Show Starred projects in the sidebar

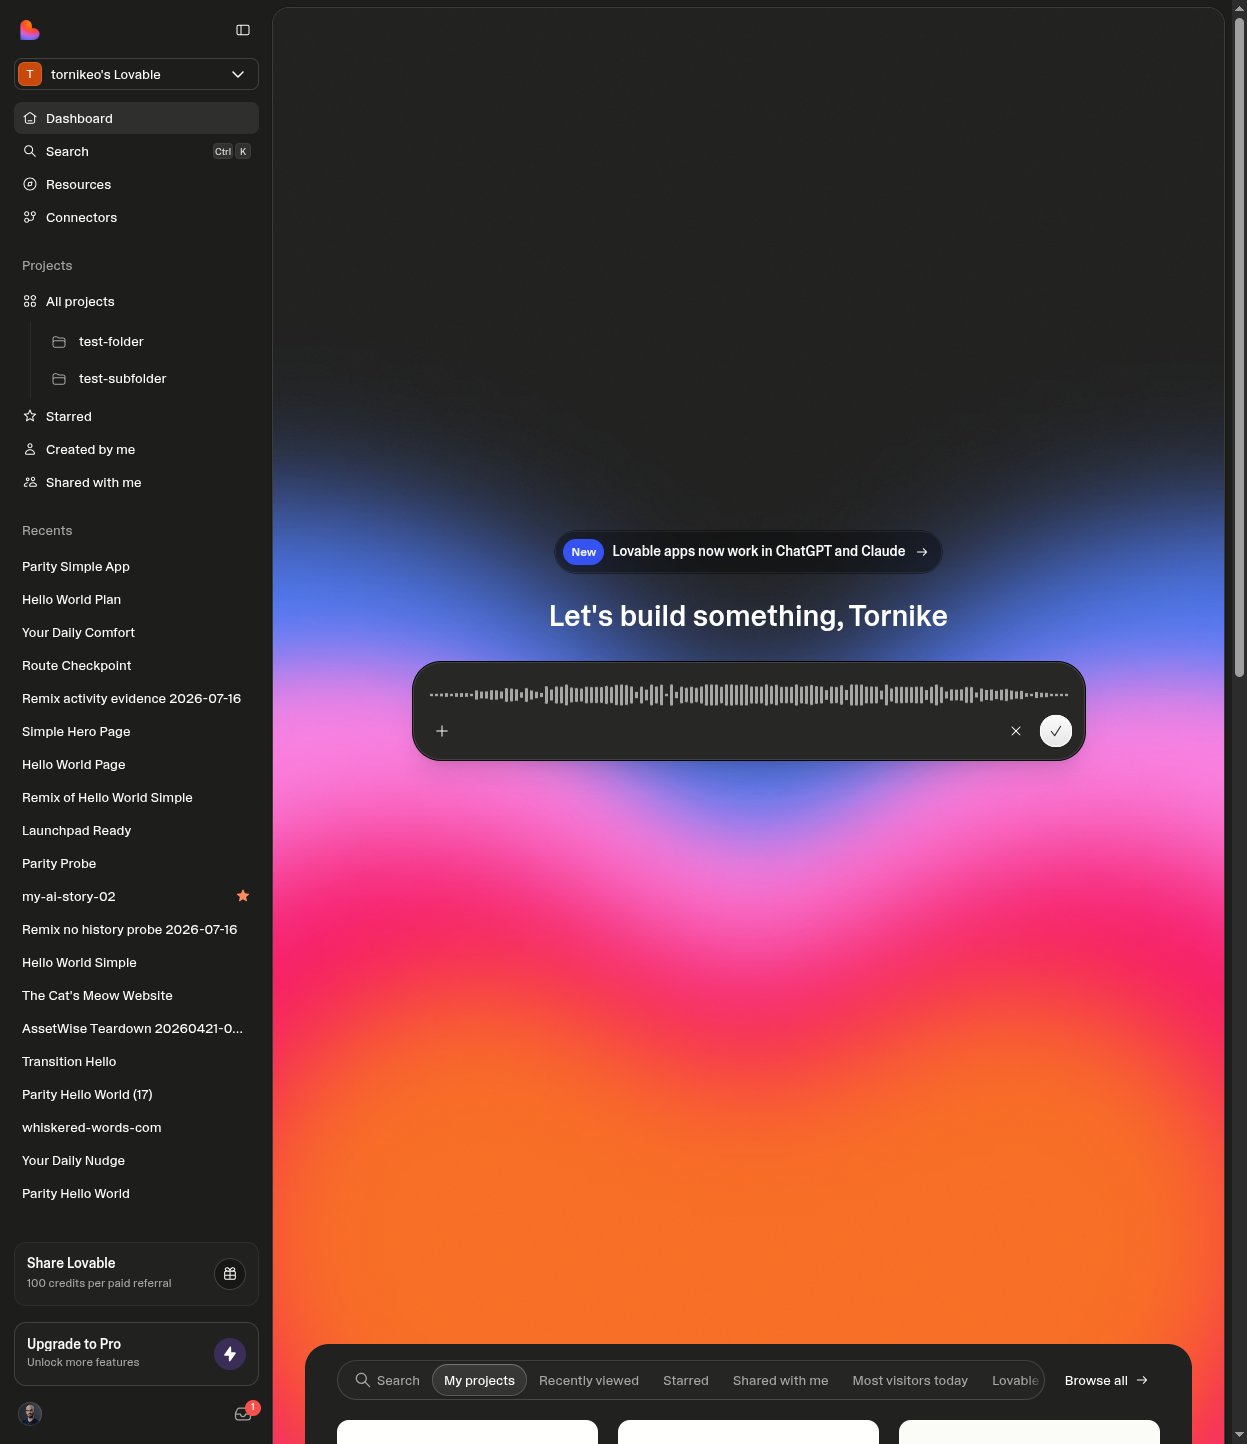click(x=136, y=416)
